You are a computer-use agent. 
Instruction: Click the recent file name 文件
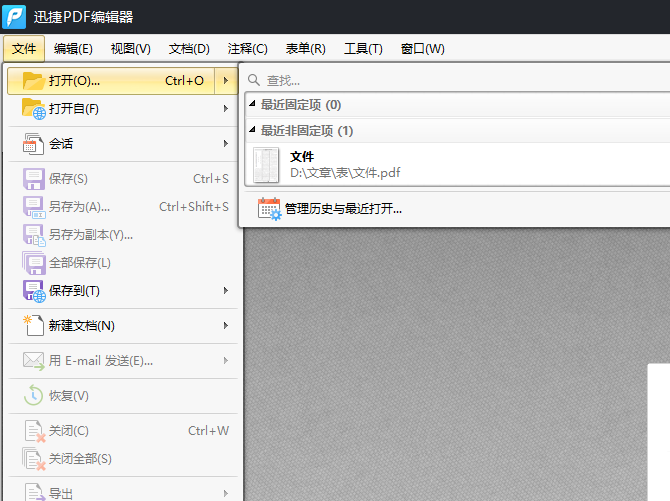[302, 156]
